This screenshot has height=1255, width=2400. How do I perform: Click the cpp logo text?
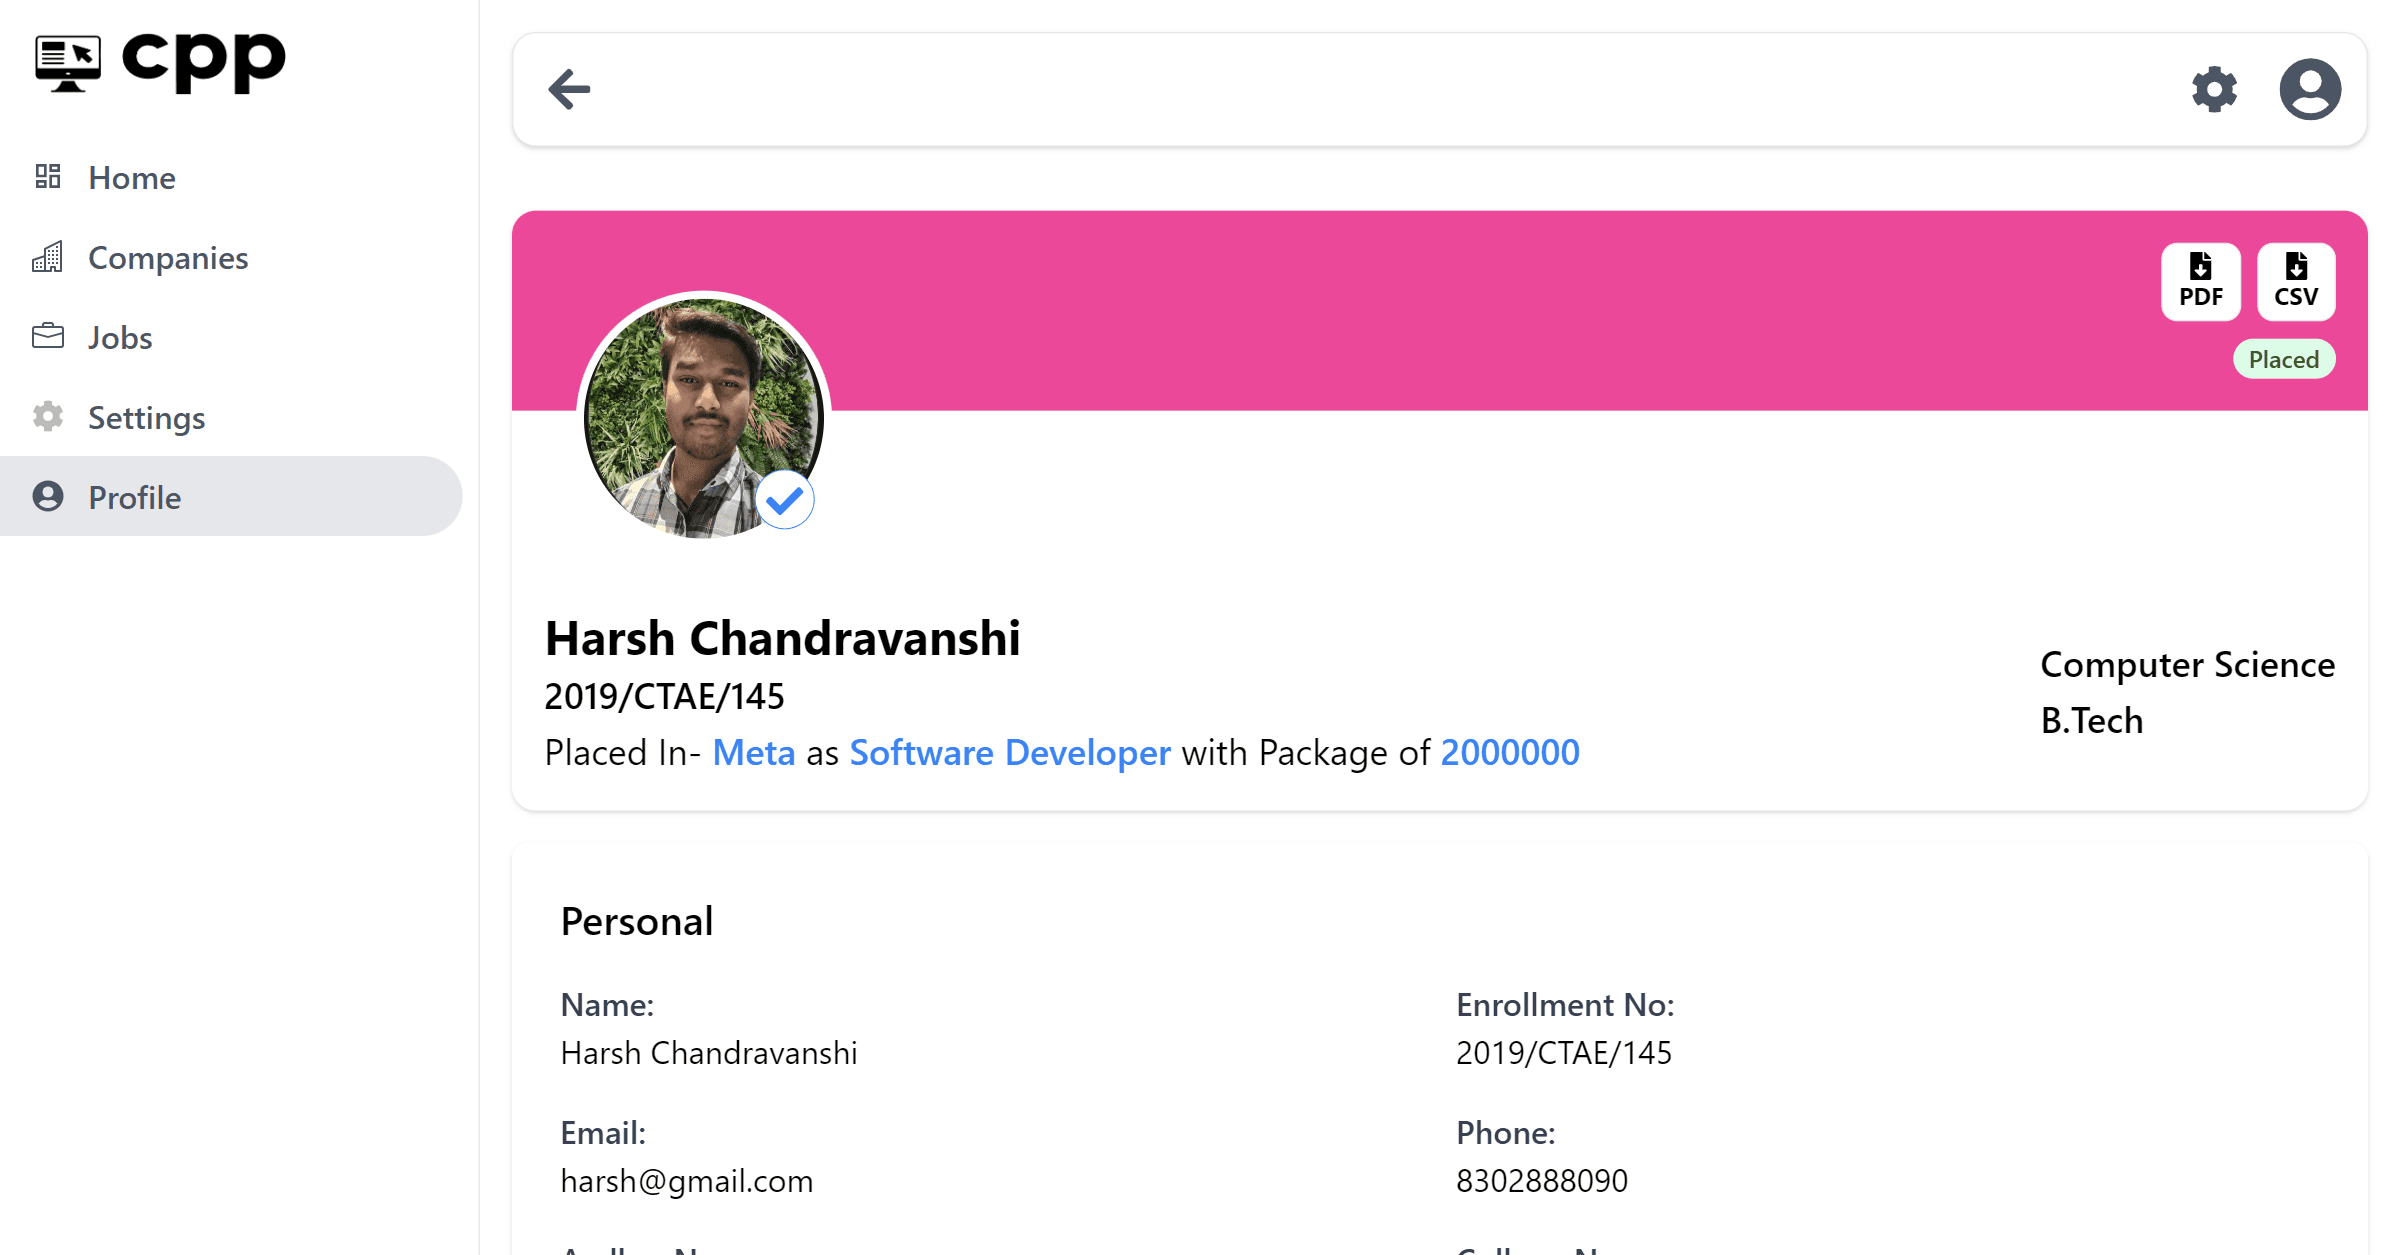[203, 62]
